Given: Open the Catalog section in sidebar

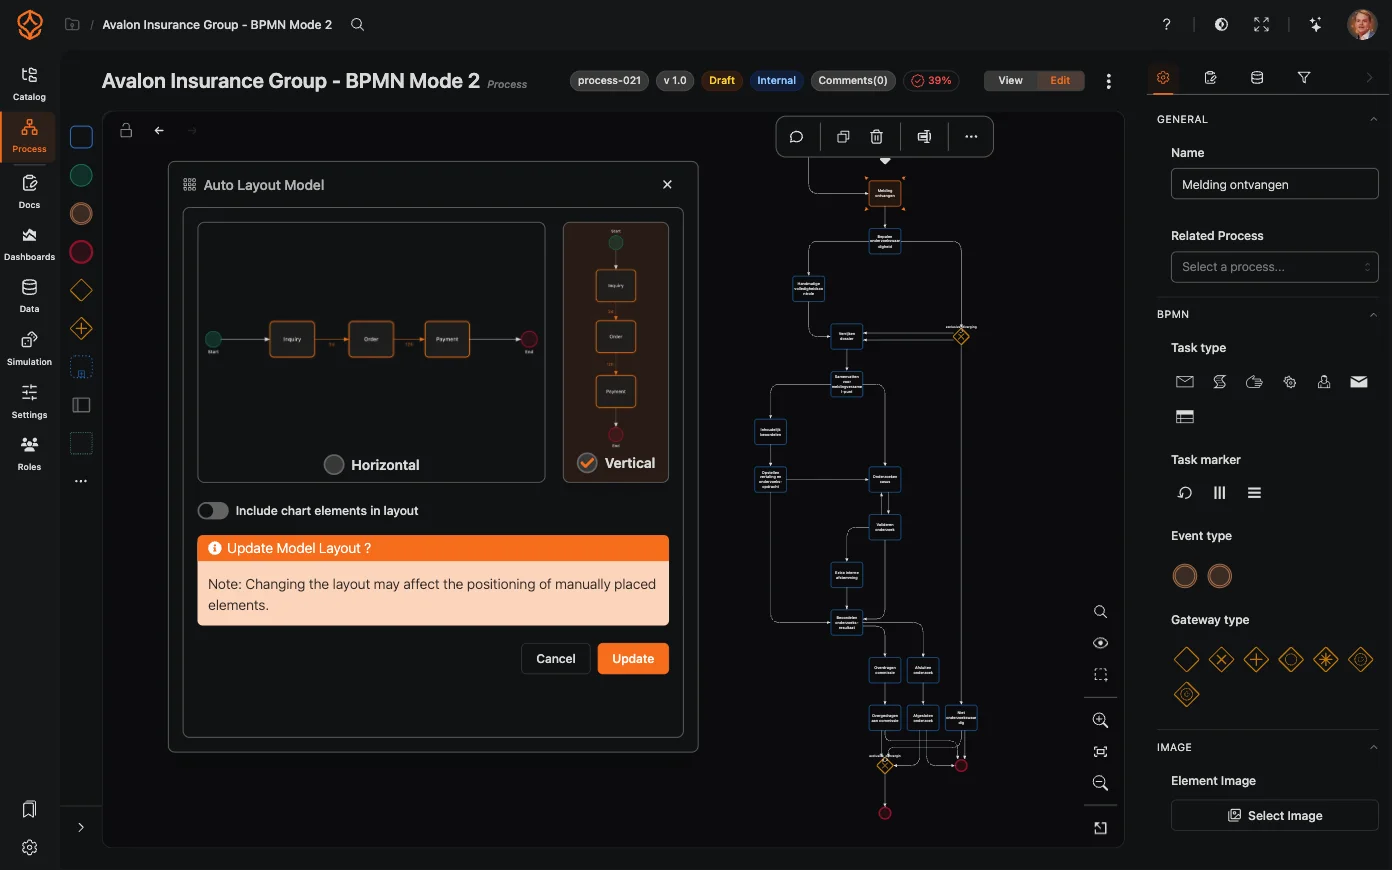Looking at the screenshot, I should 29,84.
